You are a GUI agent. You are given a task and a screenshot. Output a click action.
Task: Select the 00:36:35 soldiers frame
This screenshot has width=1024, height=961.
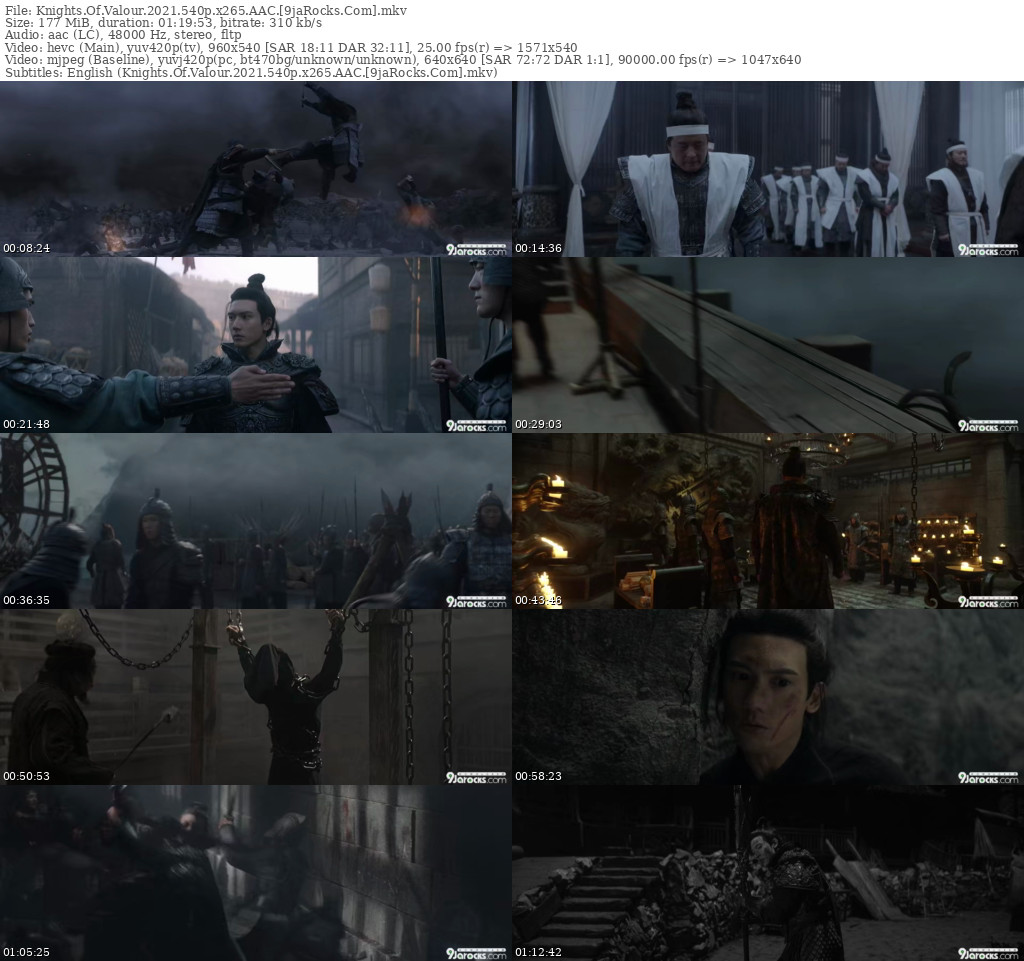(x=256, y=520)
